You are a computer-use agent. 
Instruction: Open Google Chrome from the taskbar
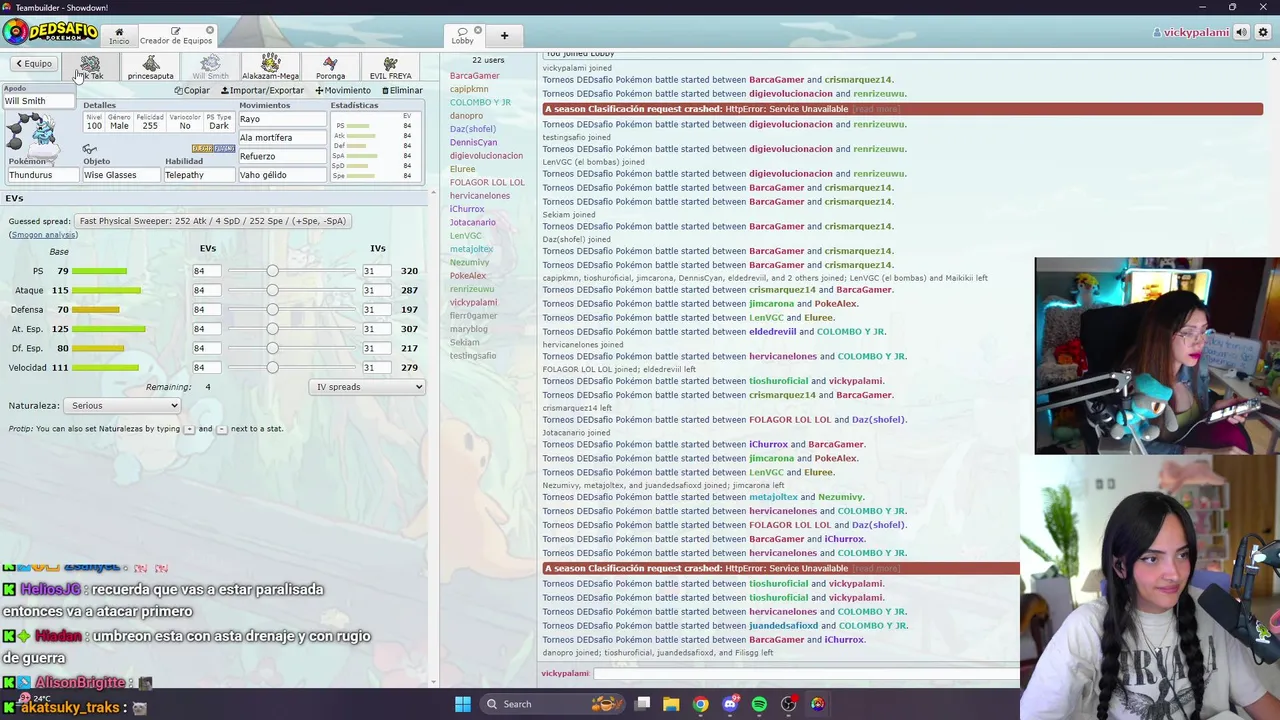[x=700, y=704]
